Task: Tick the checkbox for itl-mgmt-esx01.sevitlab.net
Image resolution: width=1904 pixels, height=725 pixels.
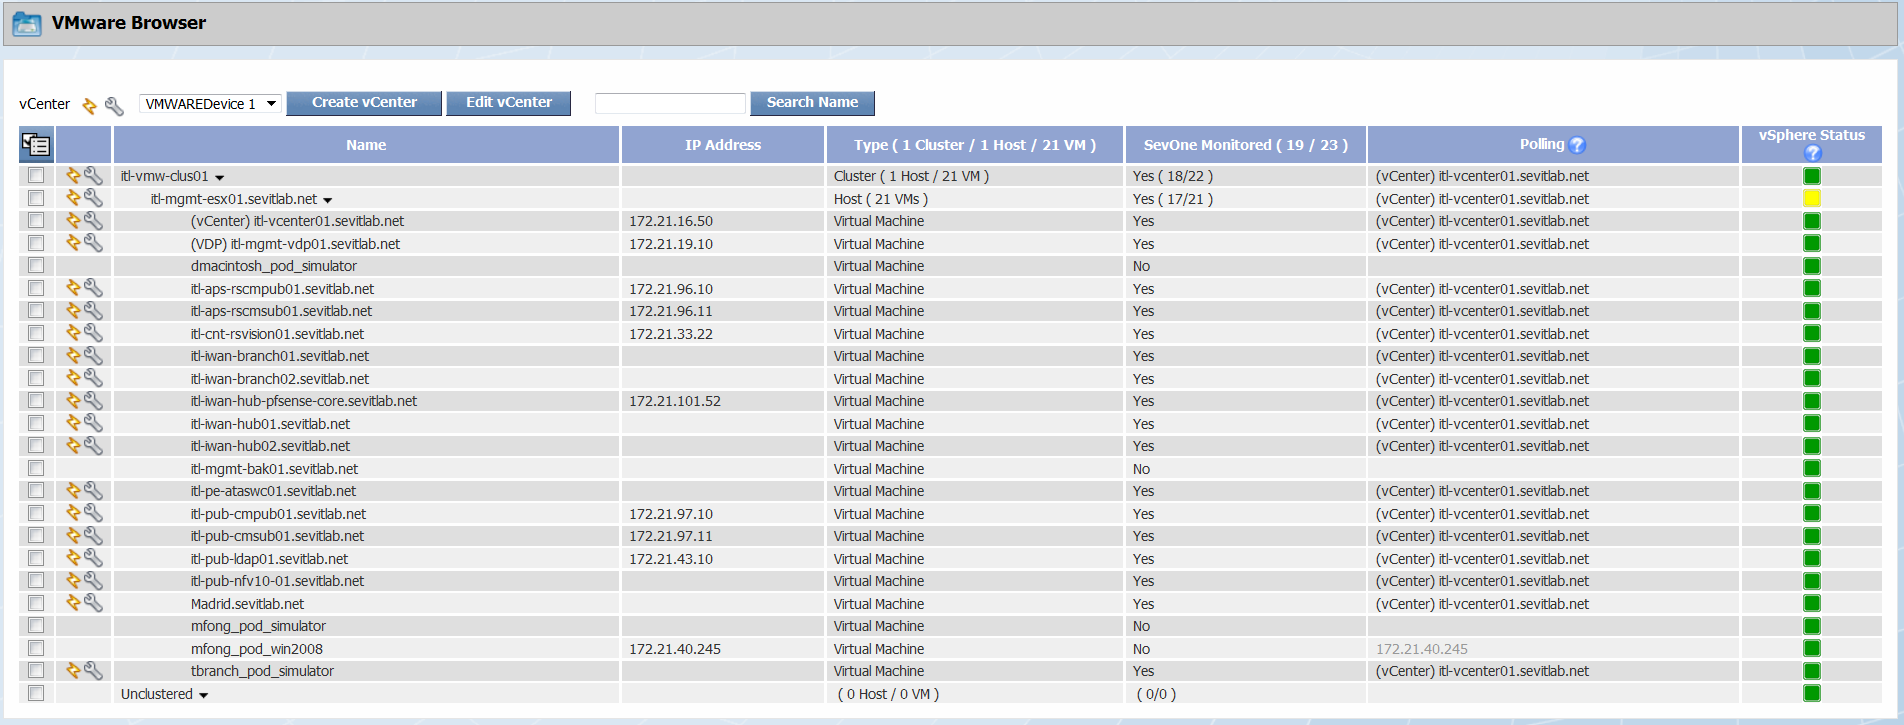Action: click(36, 198)
